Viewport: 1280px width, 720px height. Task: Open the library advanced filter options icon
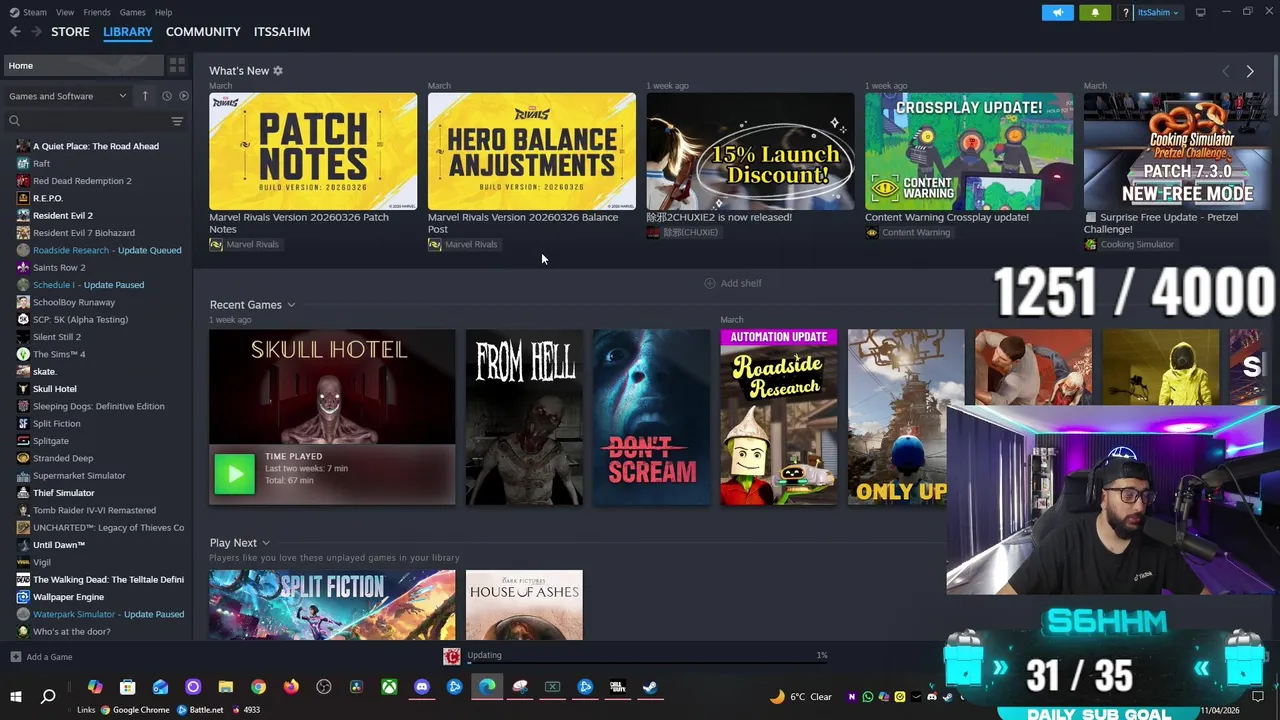coord(177,121)
